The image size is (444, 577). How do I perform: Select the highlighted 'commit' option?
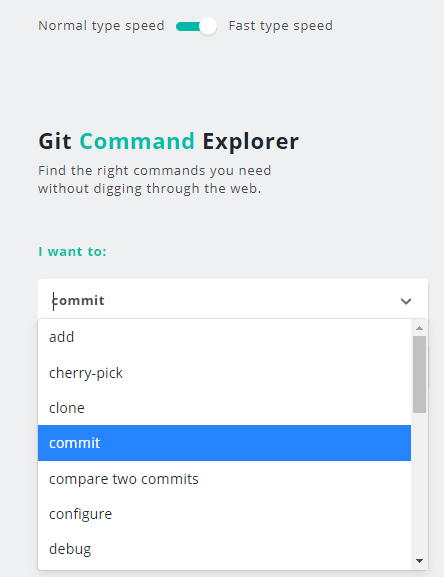click(224, 443)
